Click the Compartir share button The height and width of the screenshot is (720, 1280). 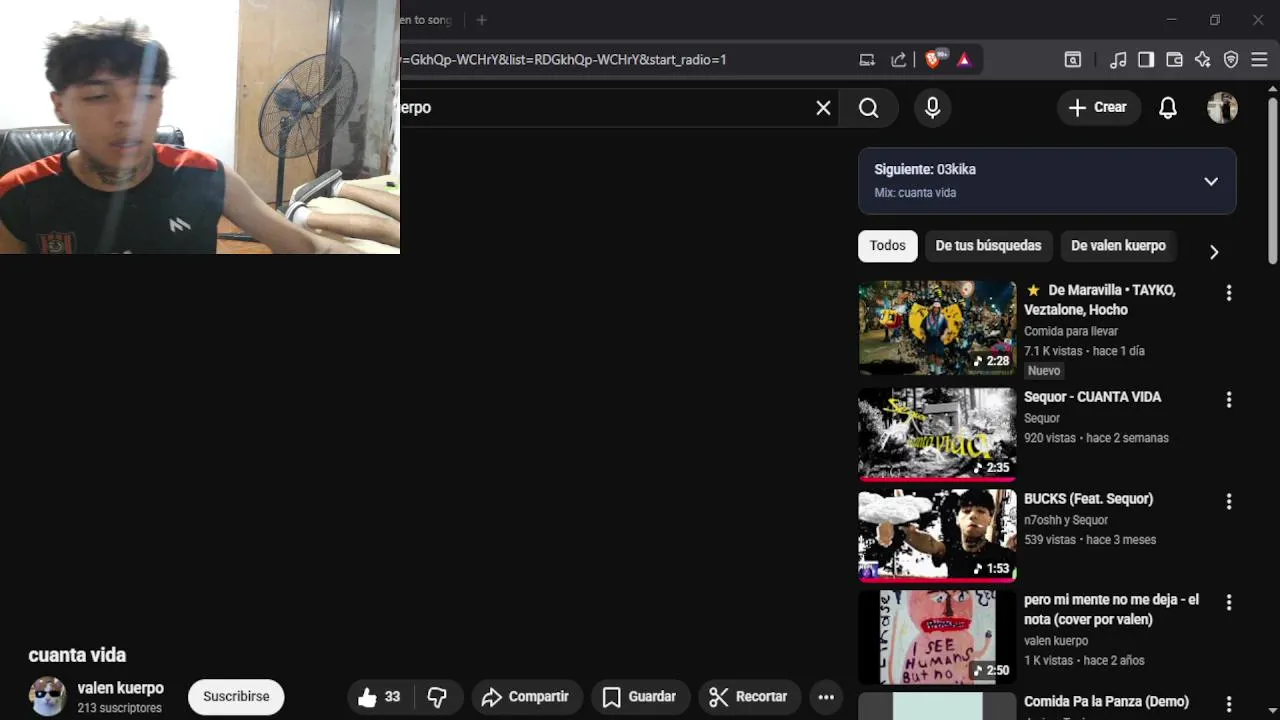(525, 697)
